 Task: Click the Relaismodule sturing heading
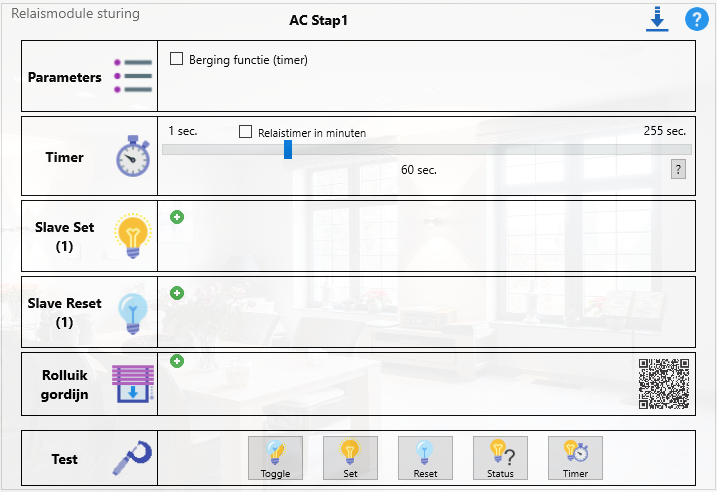pyautogui.click(x=75, y=14)
